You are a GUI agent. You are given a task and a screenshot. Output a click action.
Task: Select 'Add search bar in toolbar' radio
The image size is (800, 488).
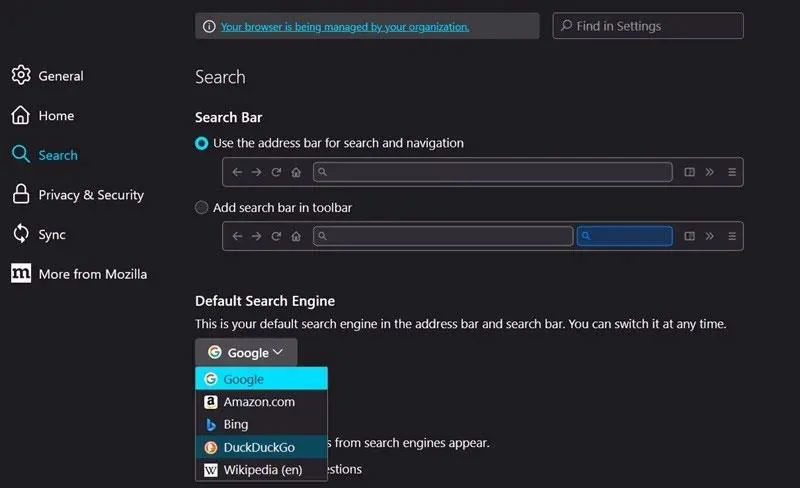tap(202, 207)
